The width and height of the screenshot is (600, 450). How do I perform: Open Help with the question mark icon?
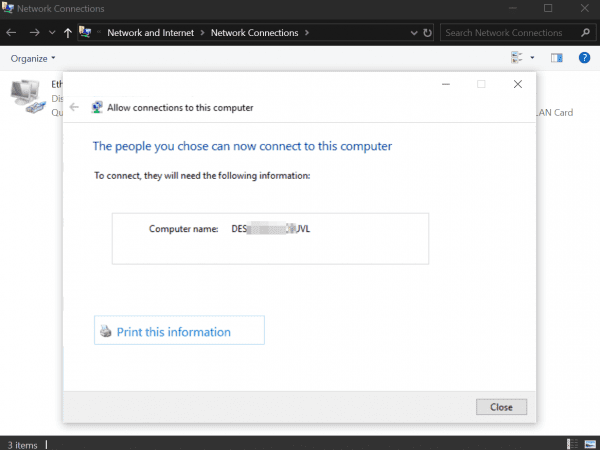point(584,58)
